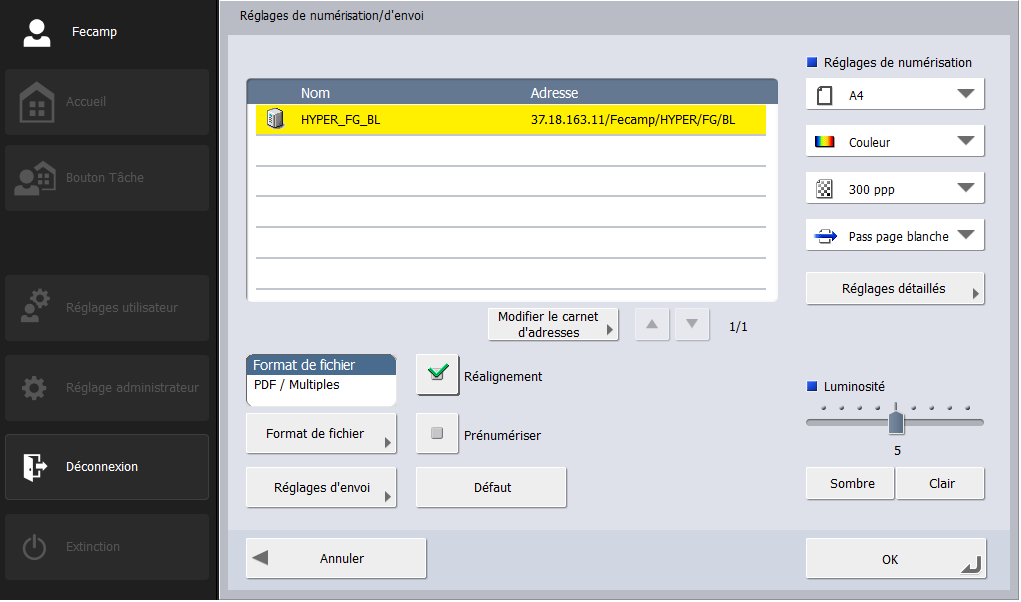Click the A4 paper size page icon
Image resolution: width=1021 pixels, height=602 pixels.
point(825,95)
